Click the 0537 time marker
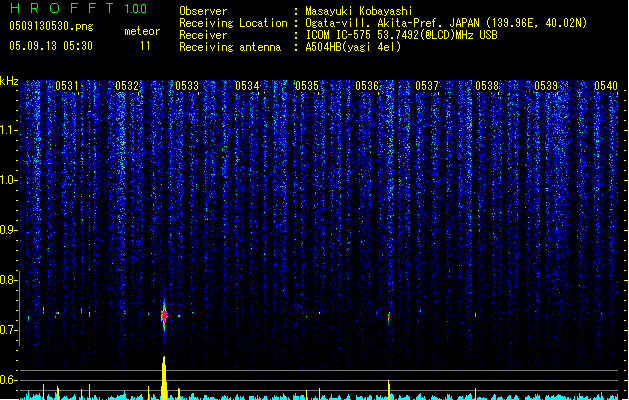 click(x=427, y=86)
